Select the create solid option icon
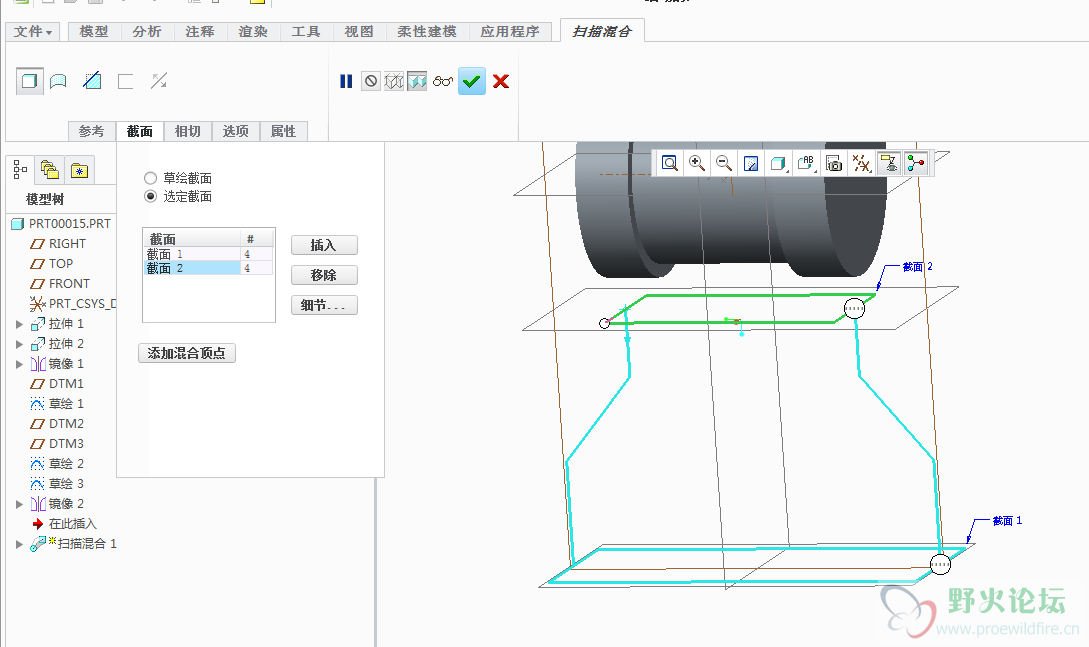 [x=29, y=81]
